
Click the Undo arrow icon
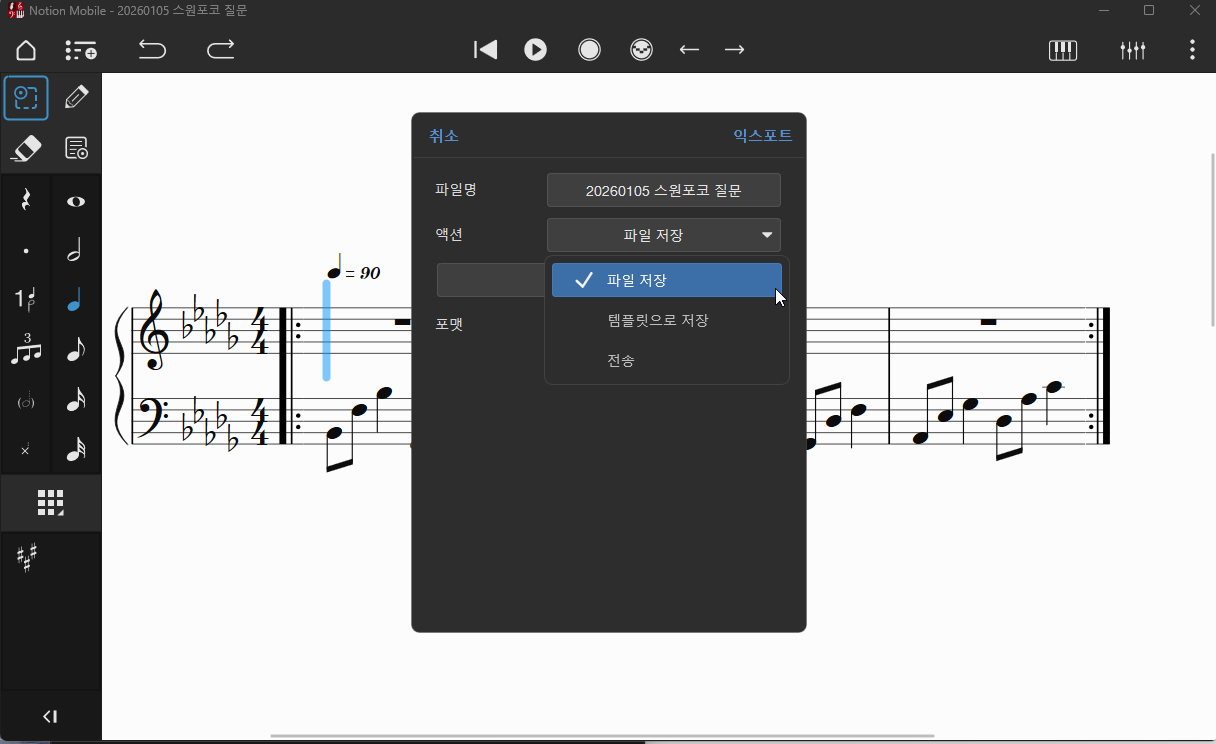click(x=152, y=50)
